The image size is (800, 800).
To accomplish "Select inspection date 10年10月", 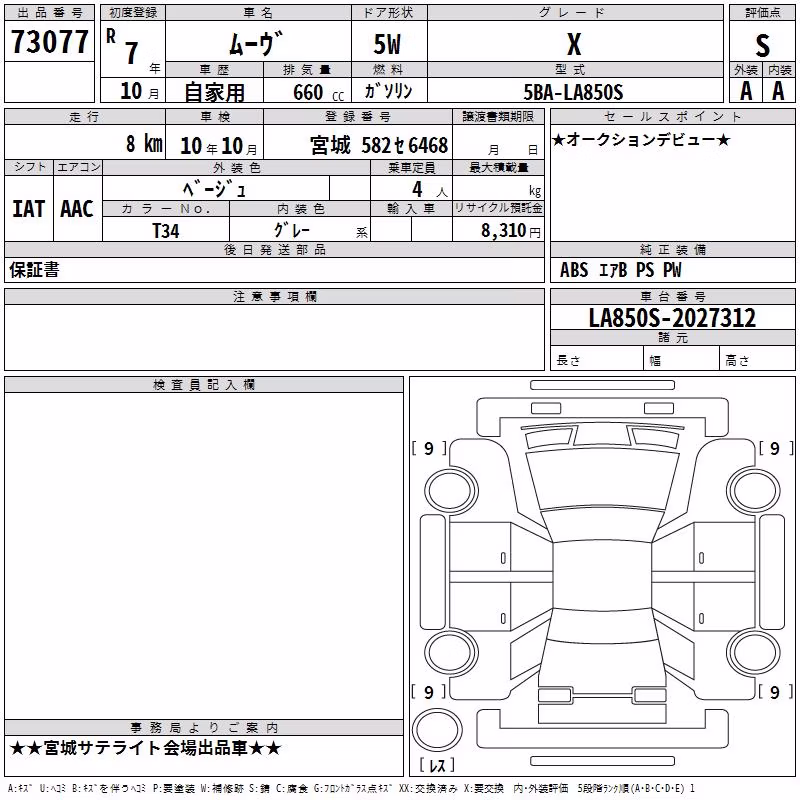I will point(218,146).
